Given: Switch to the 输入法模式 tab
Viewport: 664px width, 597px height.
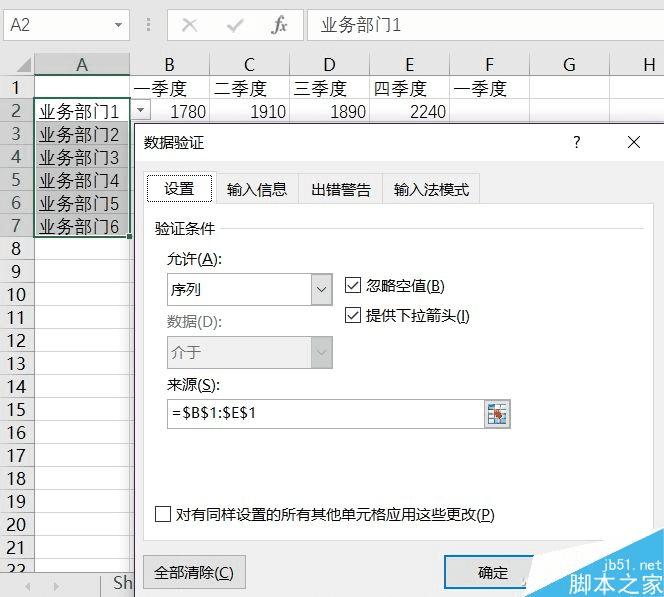Looking at the screenshot, I should (431, 189).
